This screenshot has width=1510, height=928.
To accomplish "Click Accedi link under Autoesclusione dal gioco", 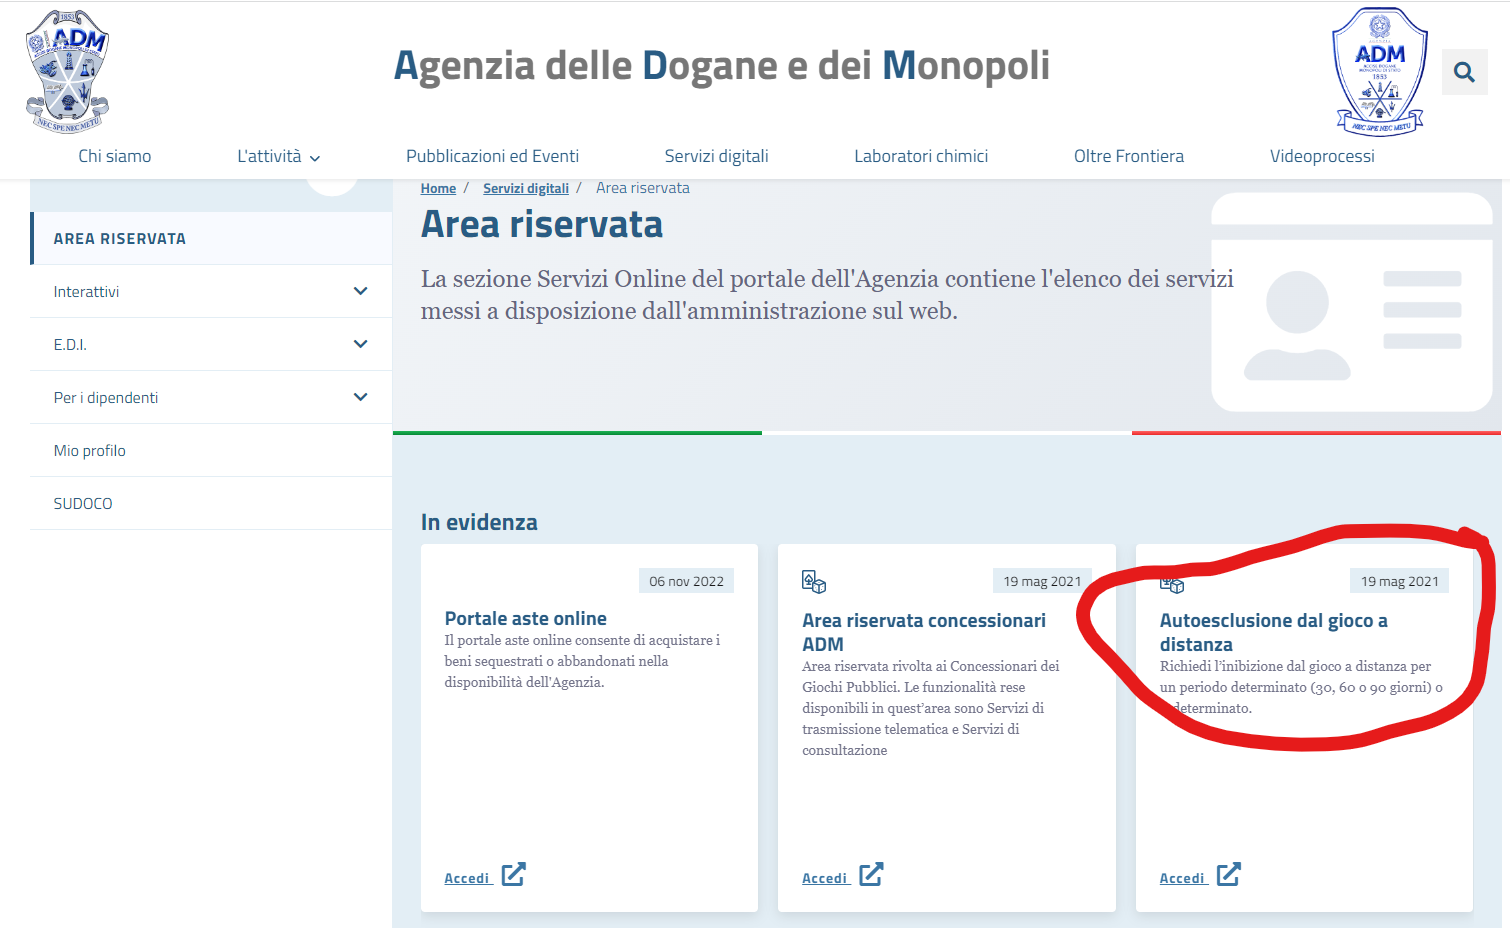I will [1182, 878].
